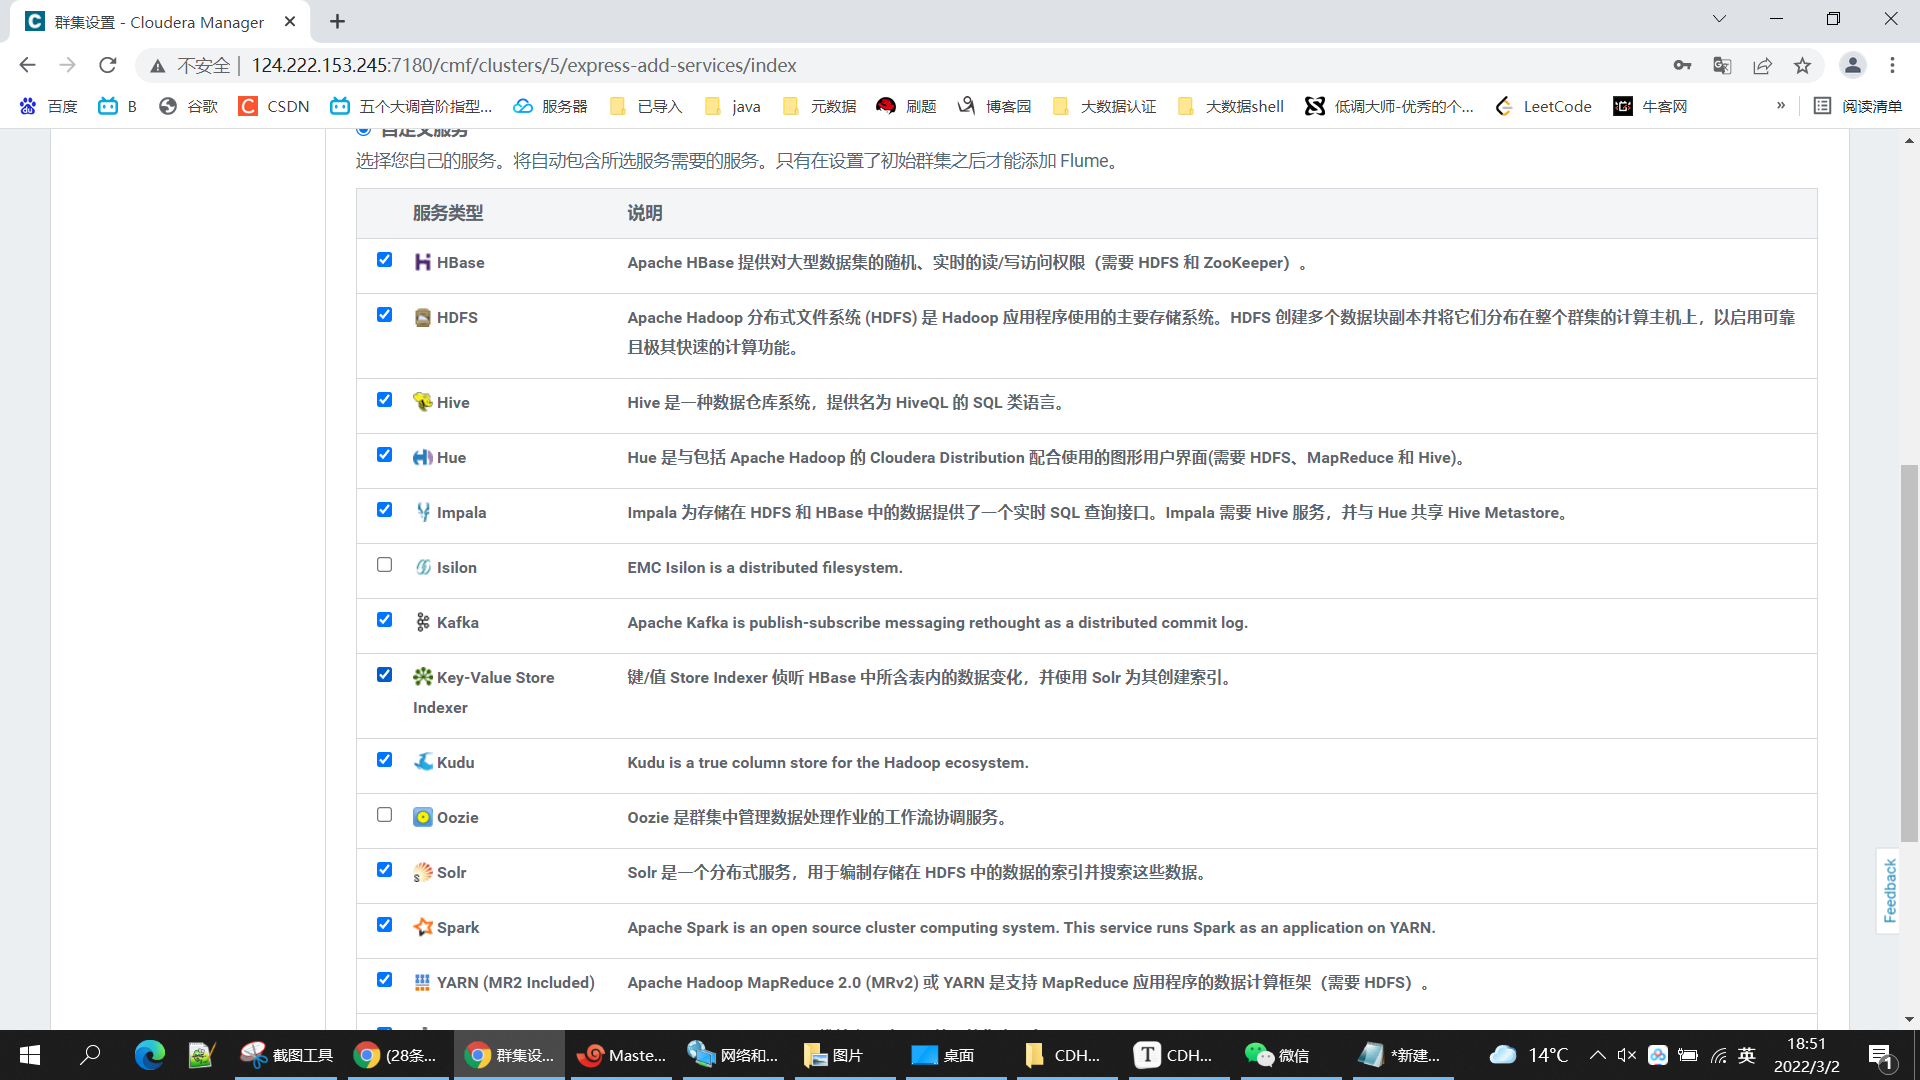Open the Chrome tab search dropdown

tap(1719, 19)
